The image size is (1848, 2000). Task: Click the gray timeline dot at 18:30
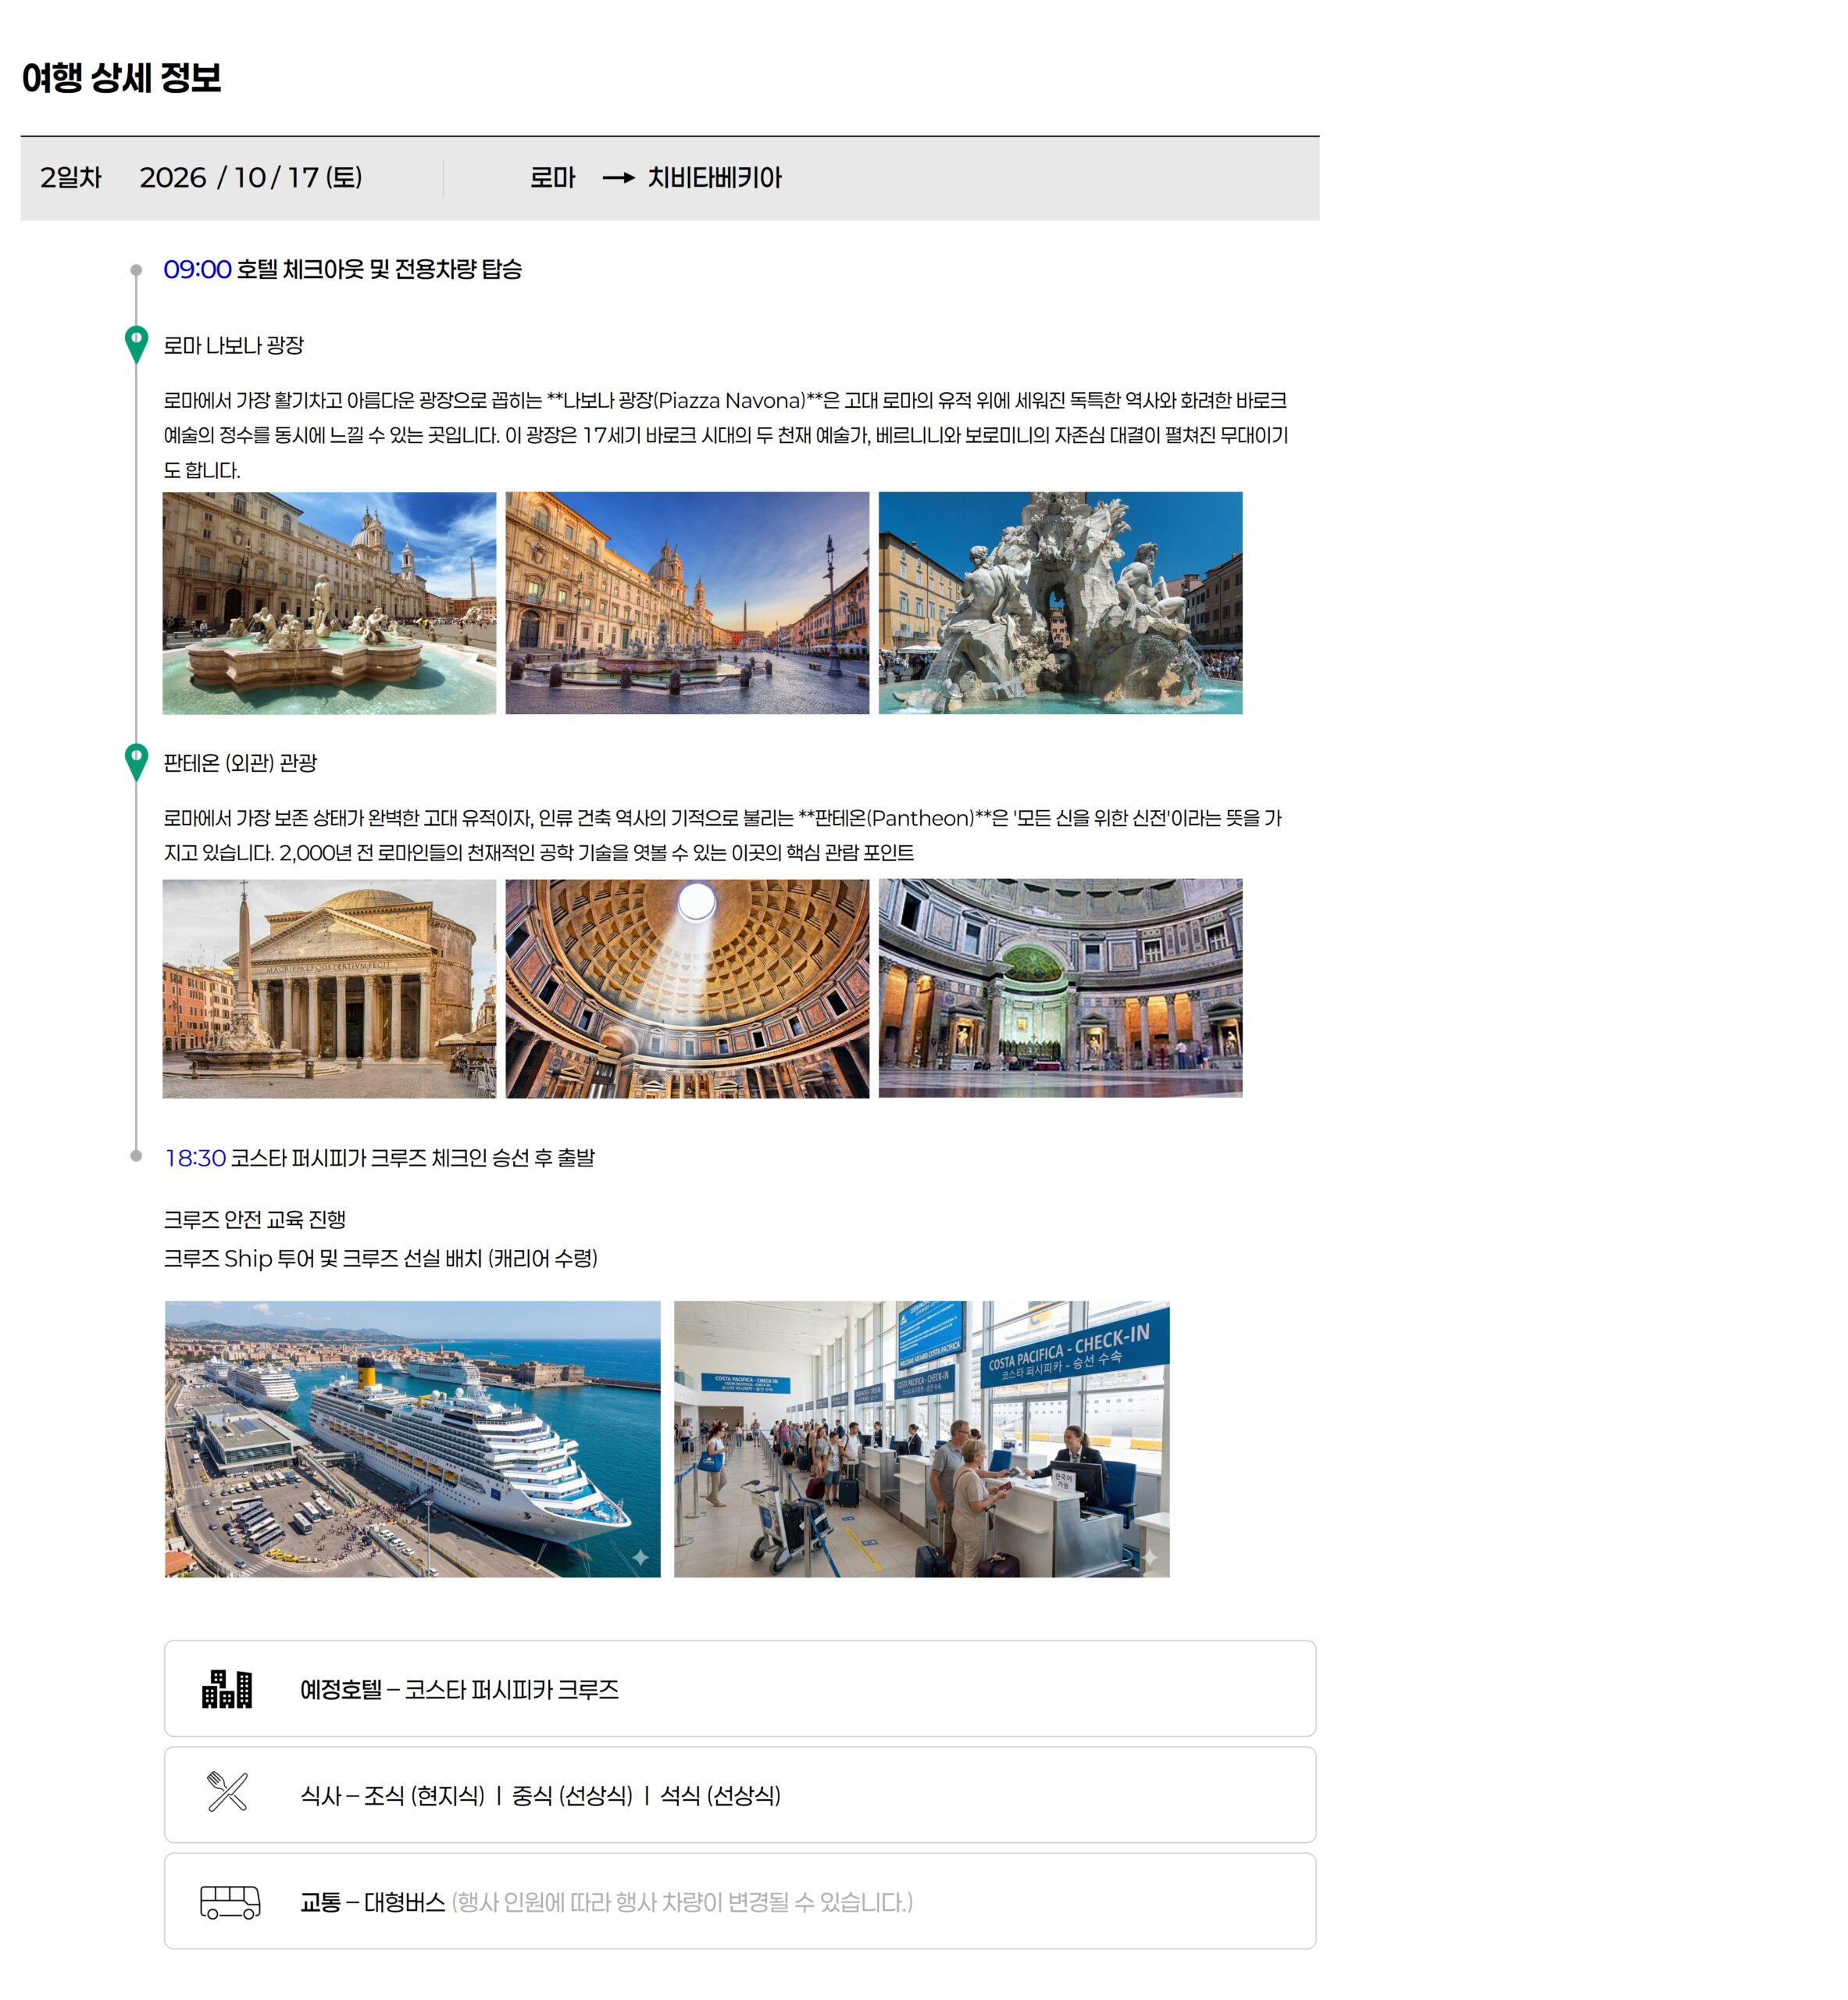click(x=136, y=1156)
